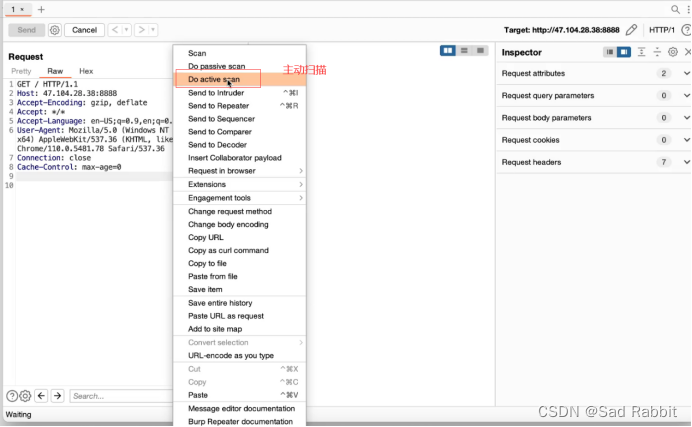Choose Send to Repeater menu item

pyautogui.click(x=240, y=106)
